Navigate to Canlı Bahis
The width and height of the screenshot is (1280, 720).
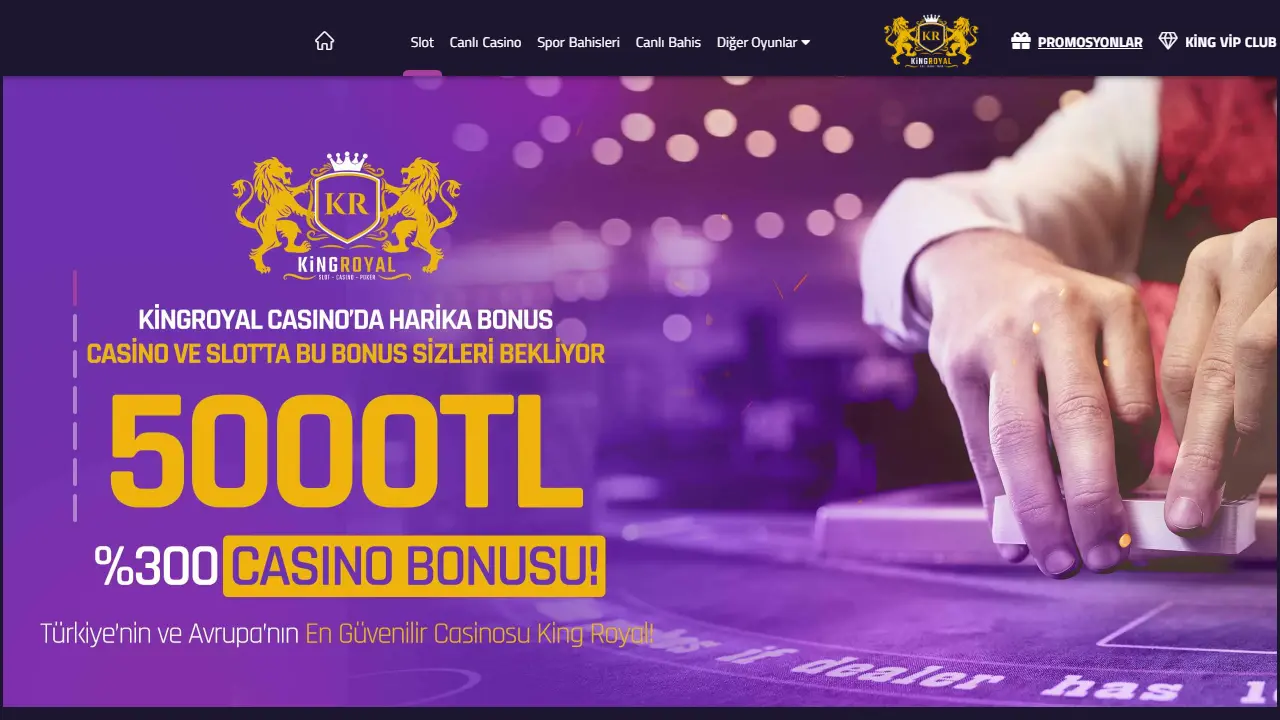click(x=668, y=42)
